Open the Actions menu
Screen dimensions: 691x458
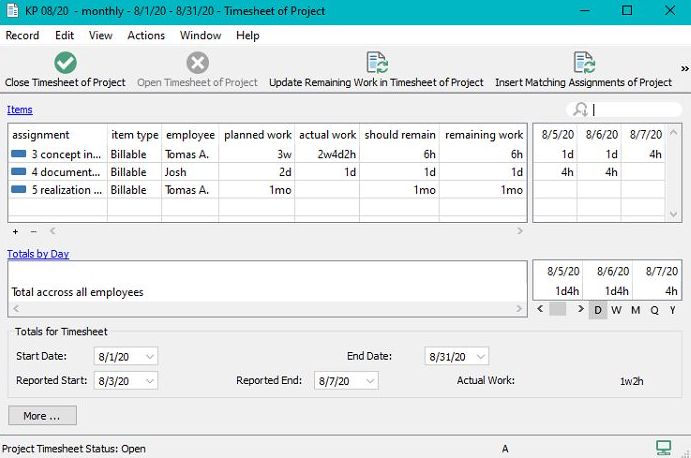click(146, 35)
